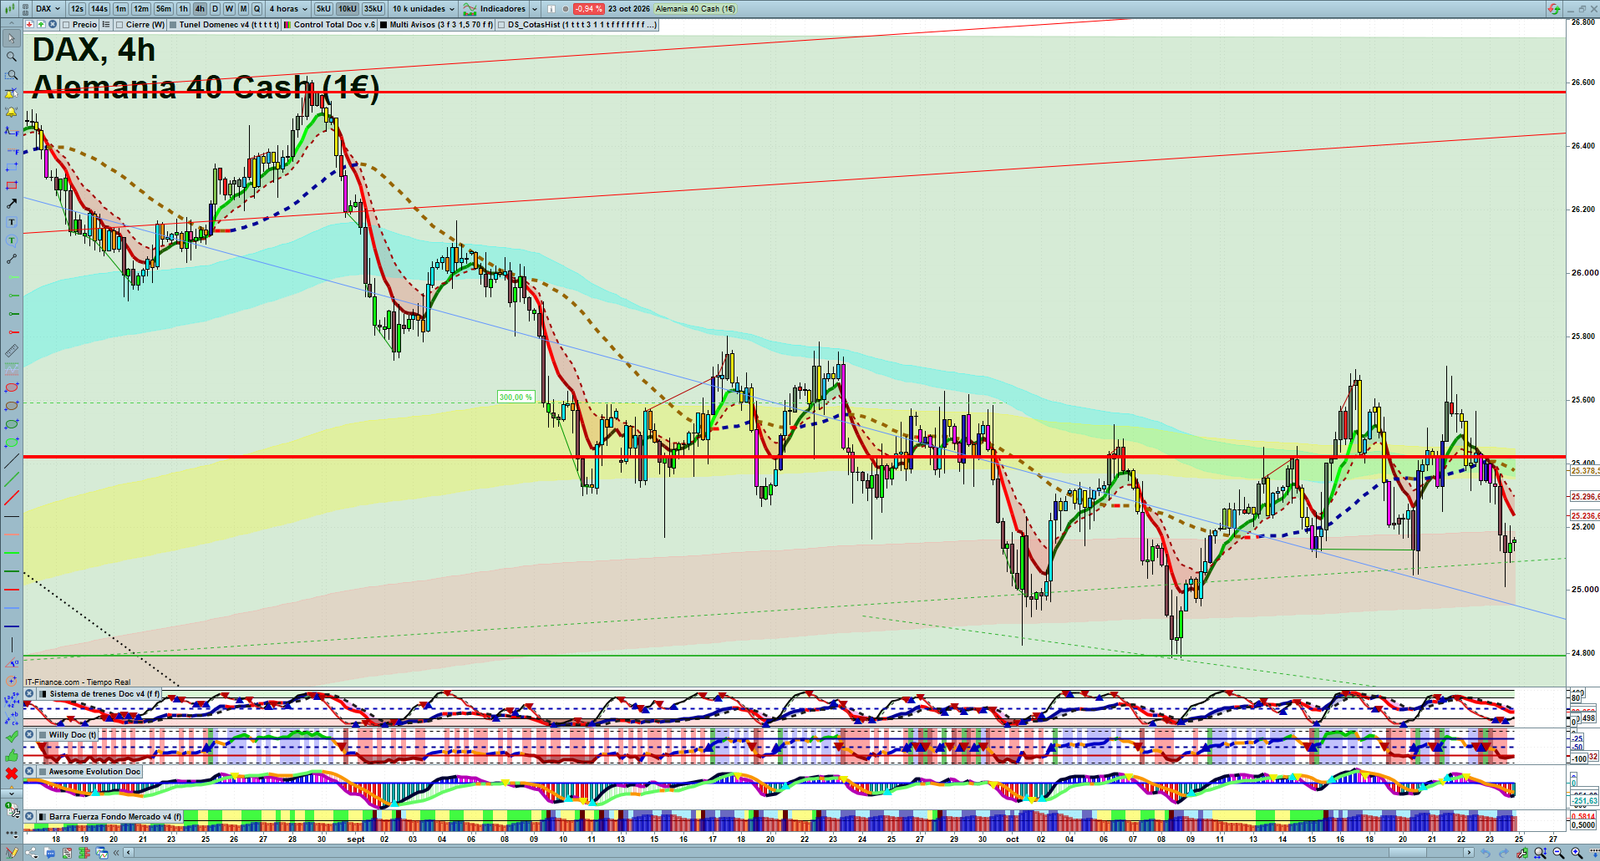Screen dimensions: 1600x861
Task: Toggle the Precio checkbox
Action: (x=66, y=24)
